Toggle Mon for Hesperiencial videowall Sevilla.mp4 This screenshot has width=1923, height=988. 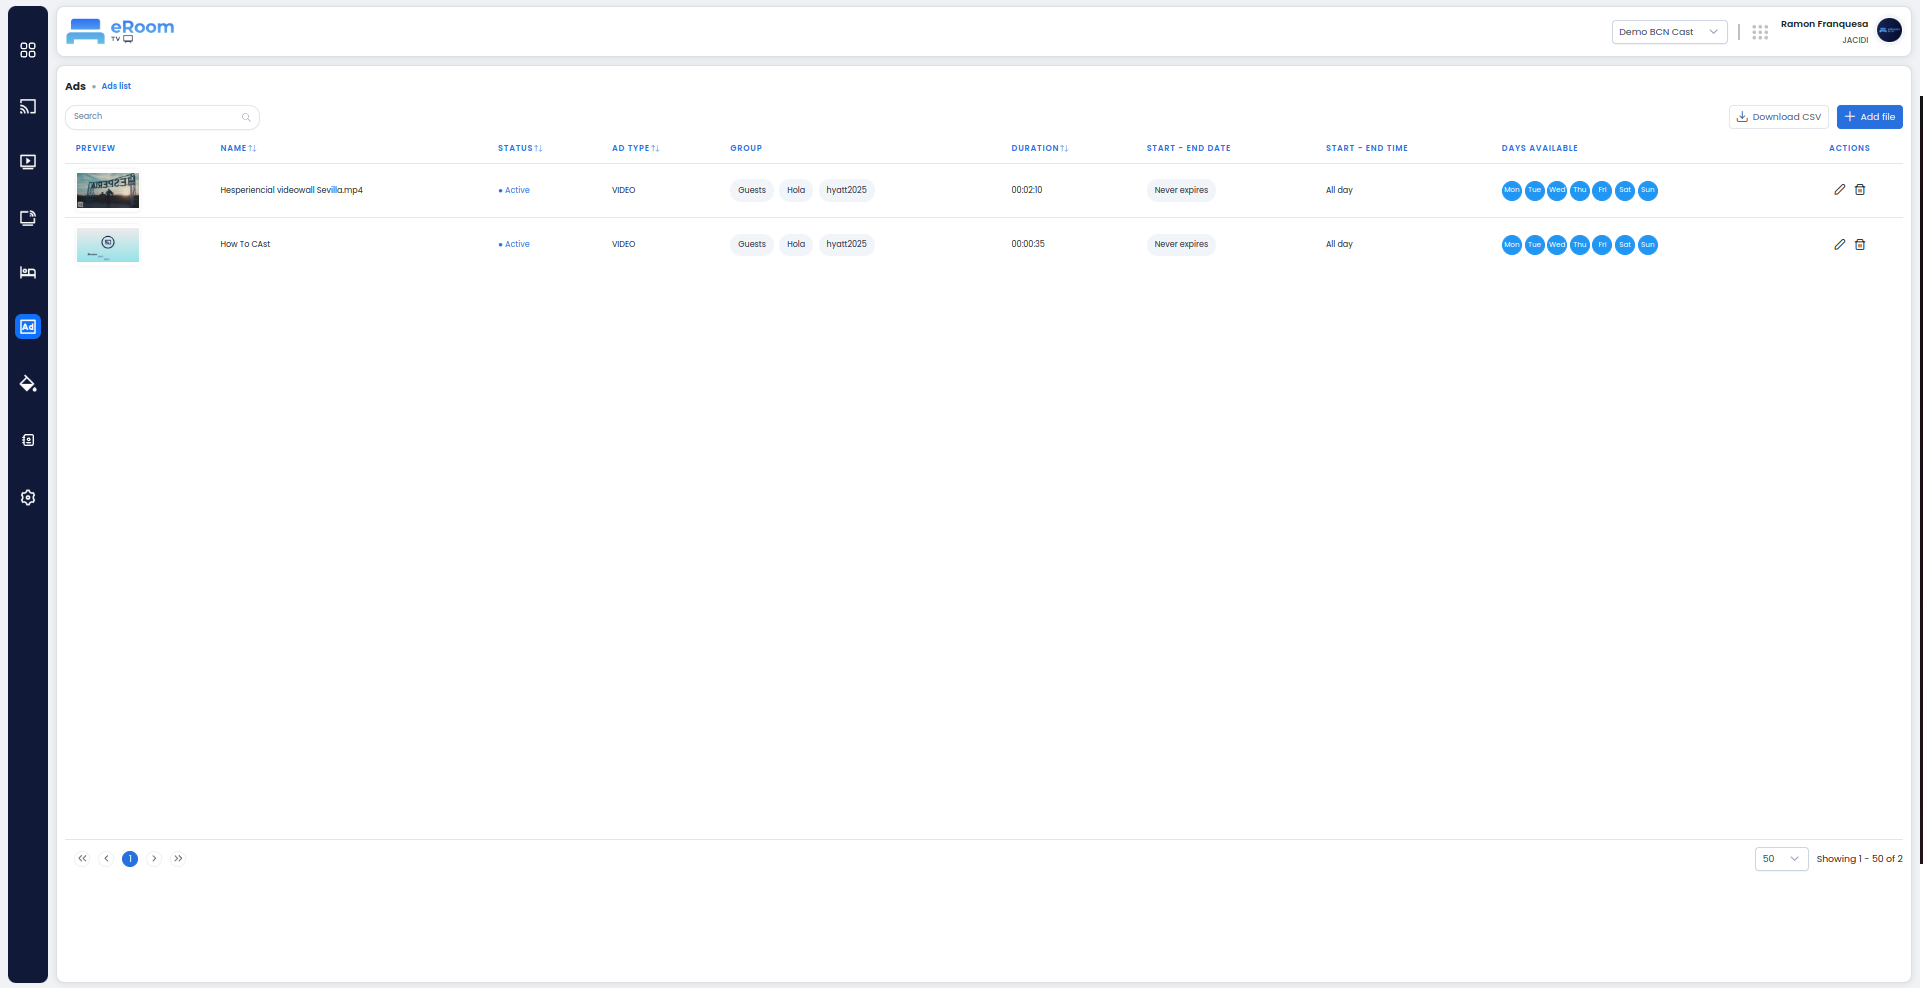(1511, 190)
